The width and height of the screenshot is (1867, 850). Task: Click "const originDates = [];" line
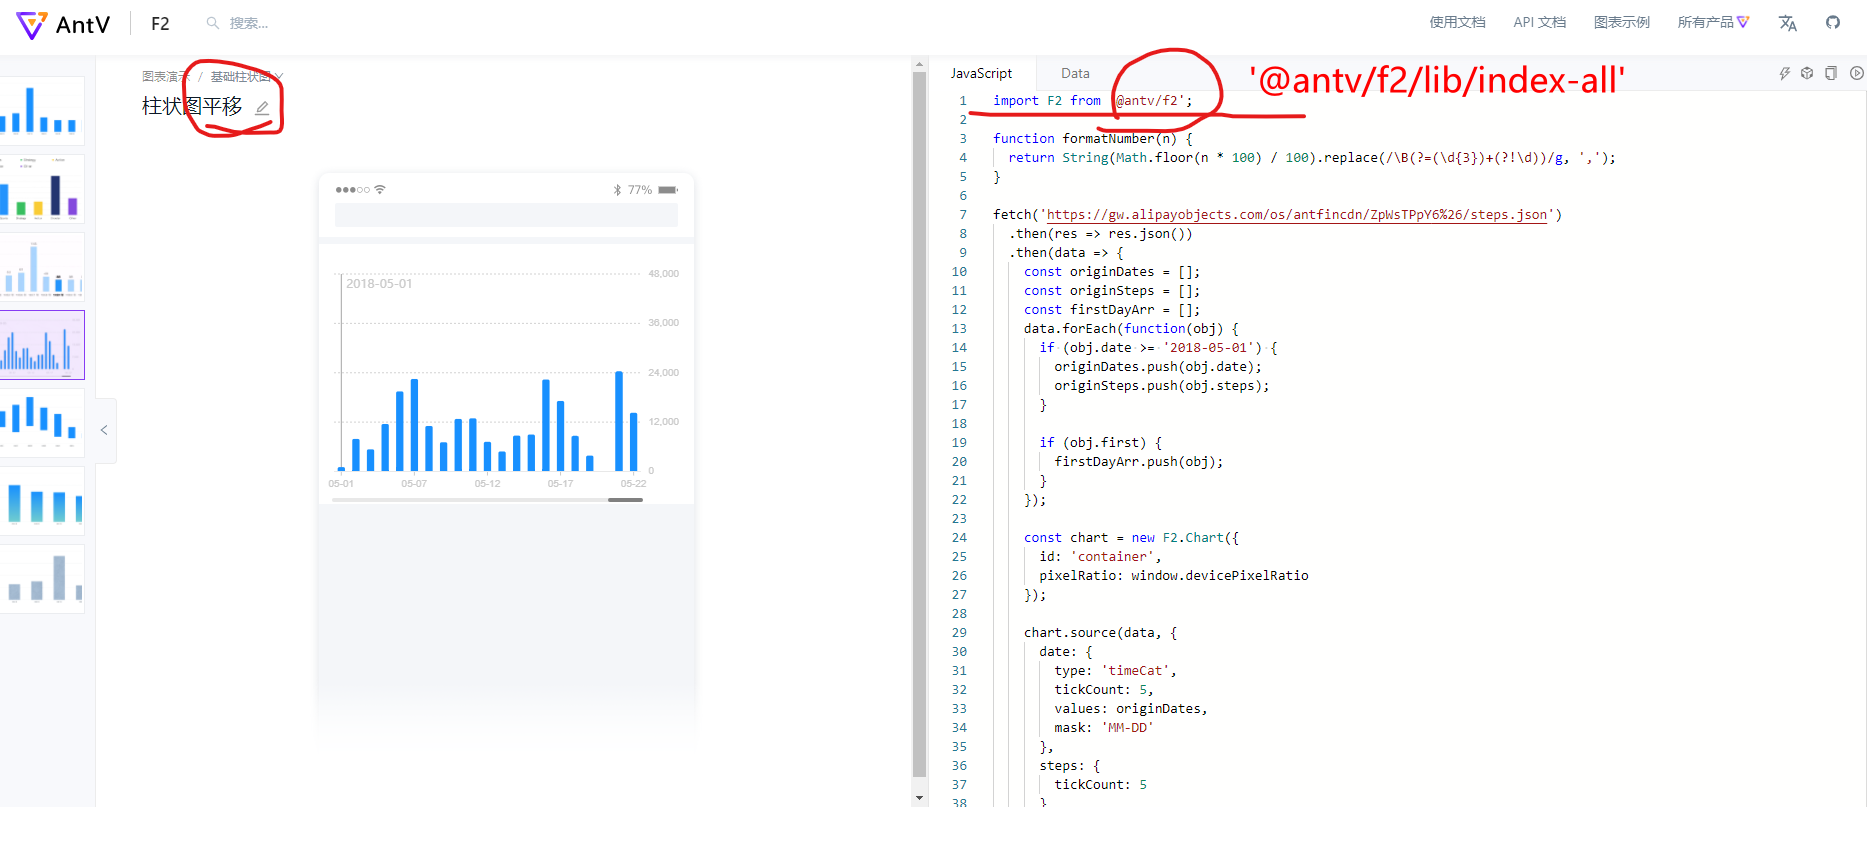tap(1112, 272)
